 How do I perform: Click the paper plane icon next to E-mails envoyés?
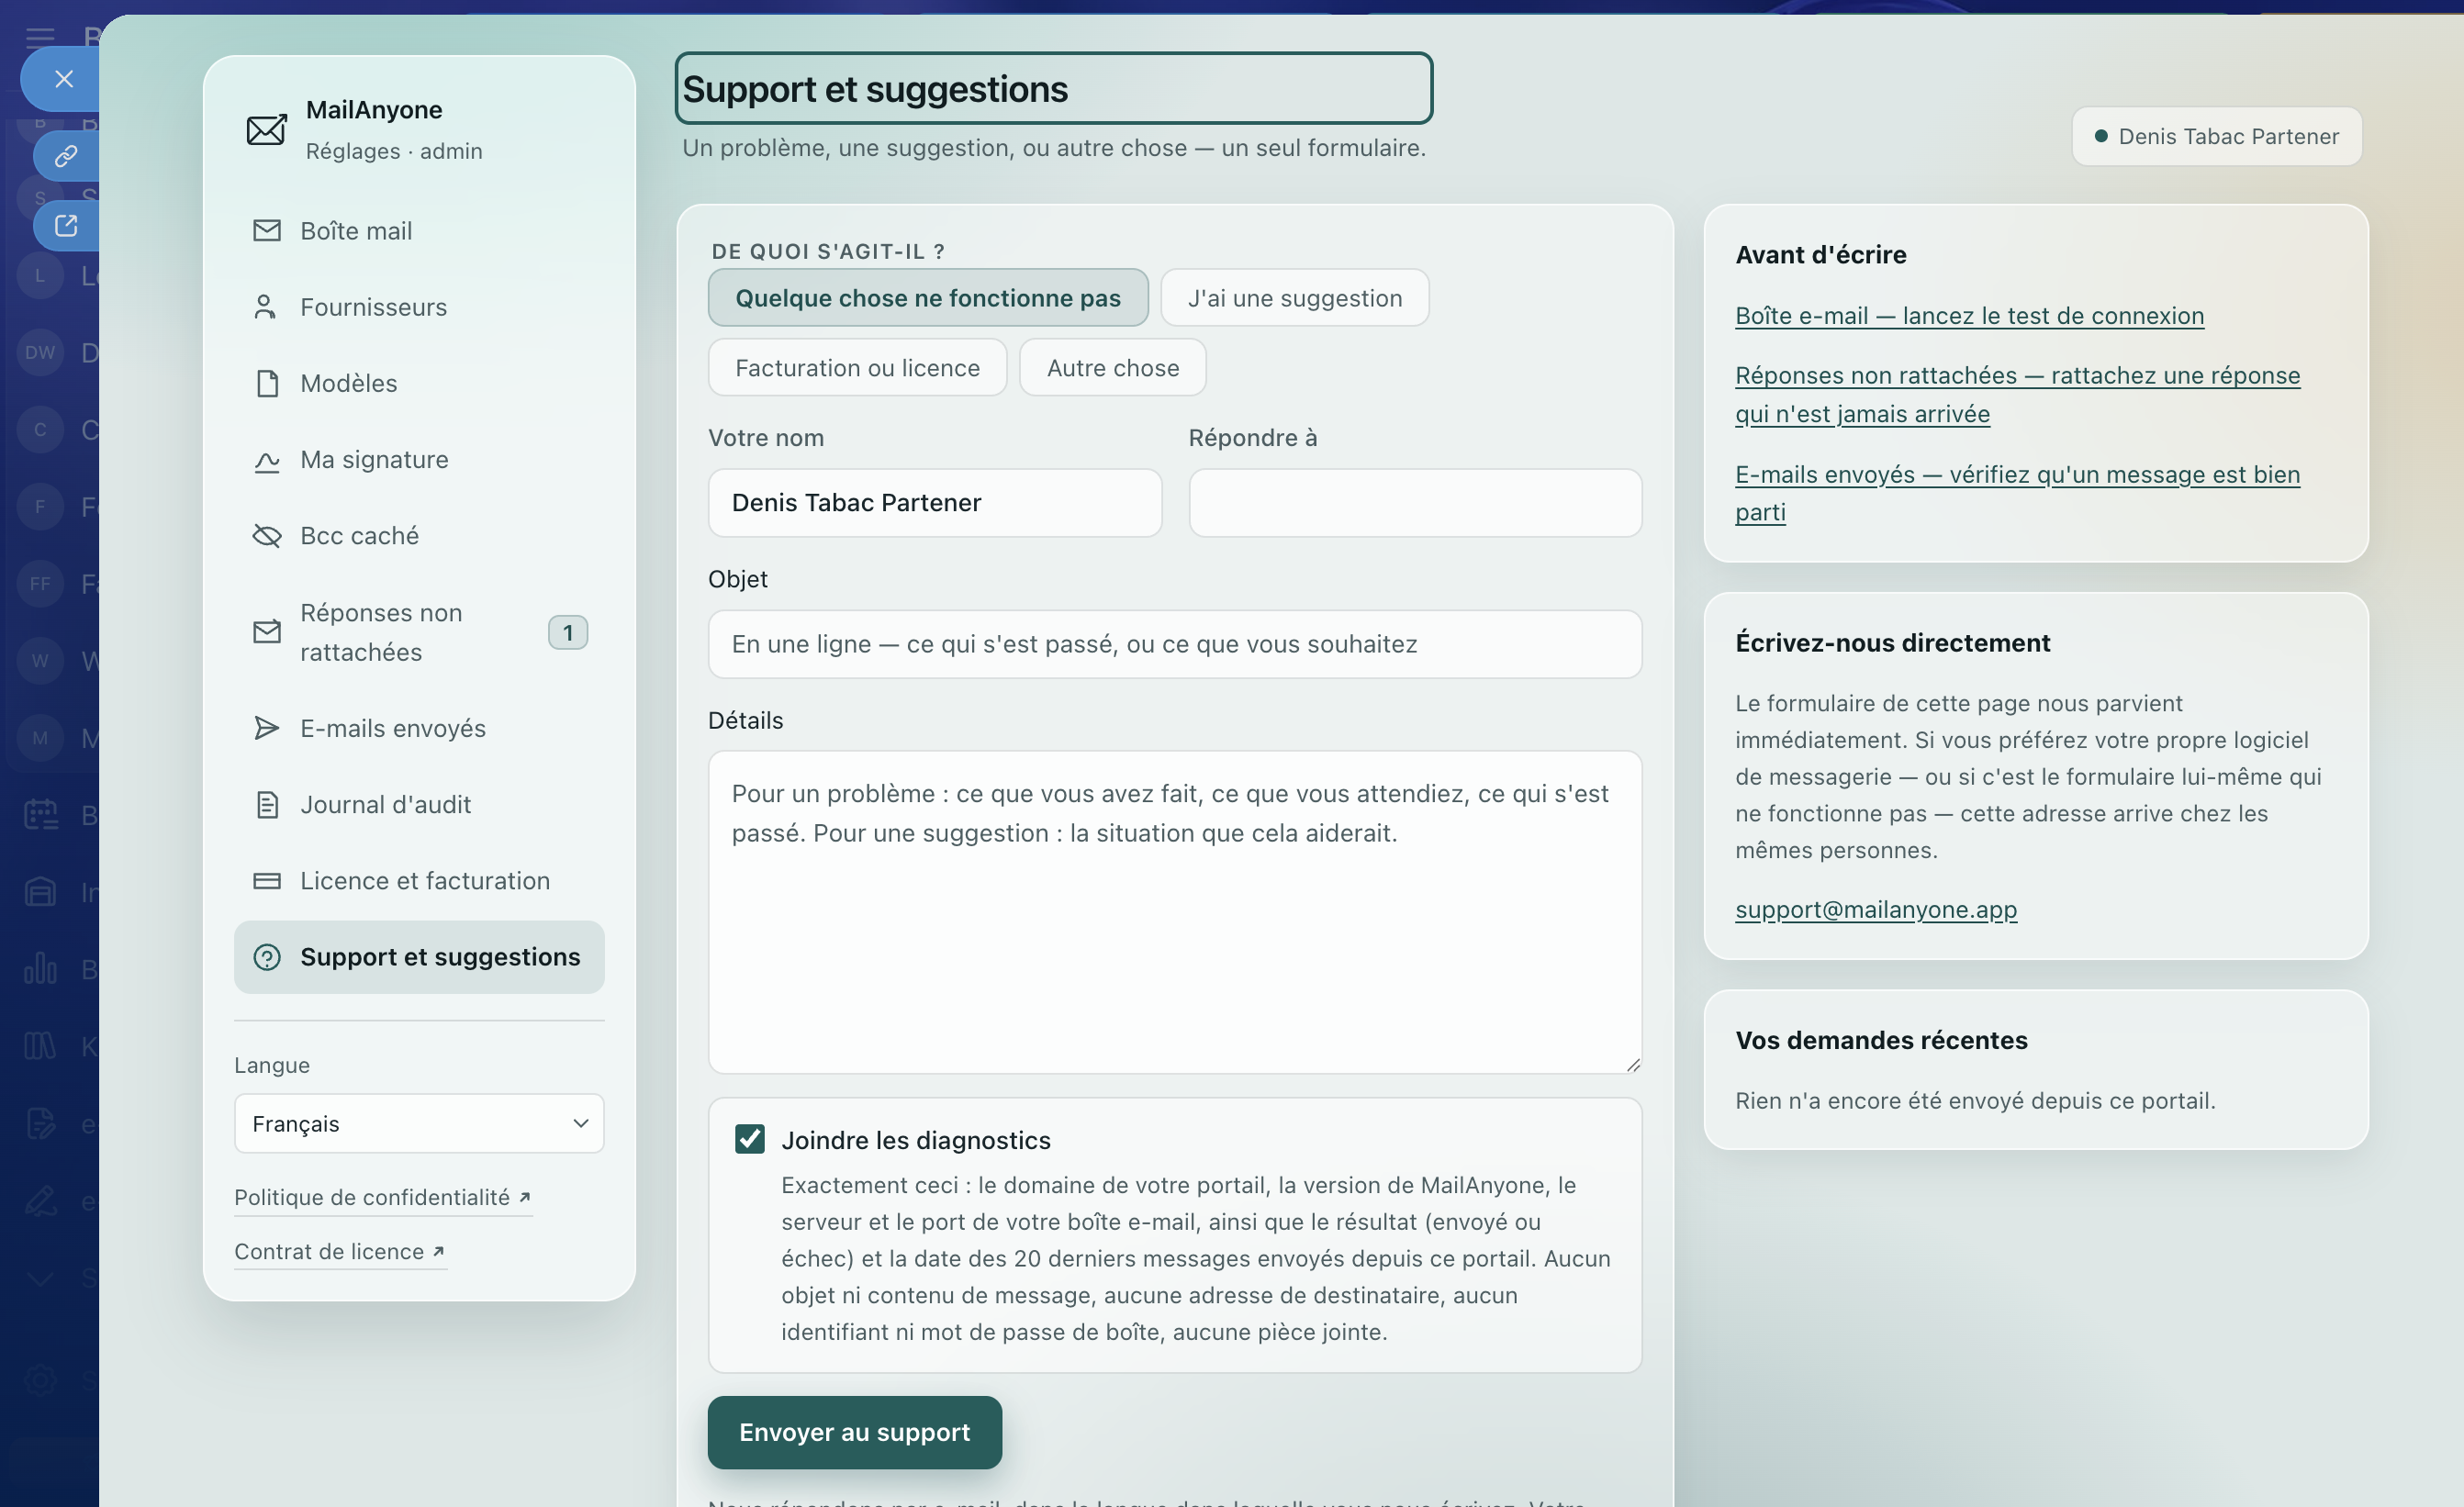point(267,728)
